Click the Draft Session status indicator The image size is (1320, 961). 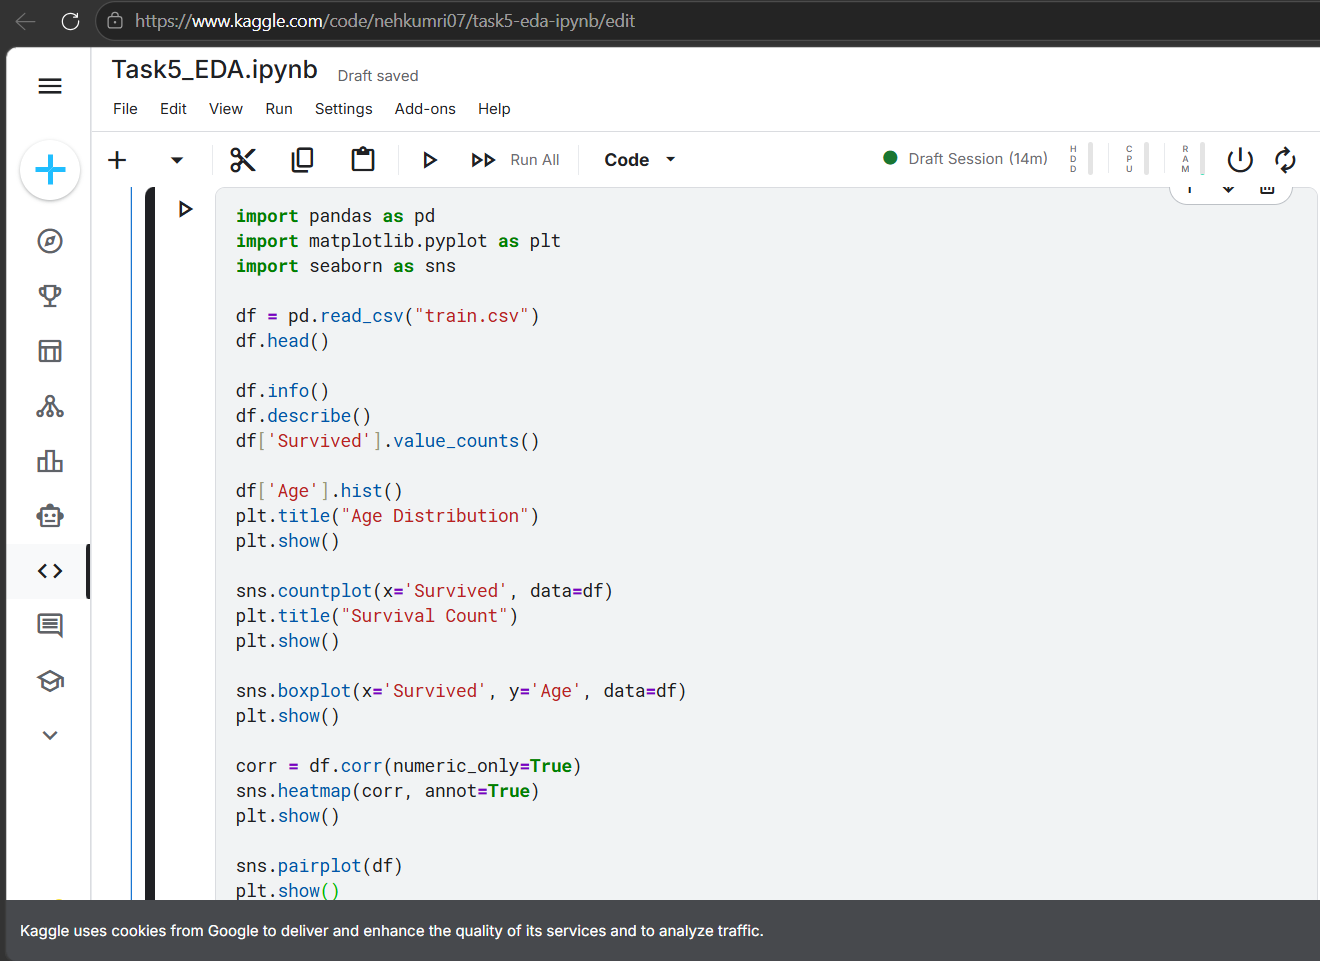coord(966,159)
